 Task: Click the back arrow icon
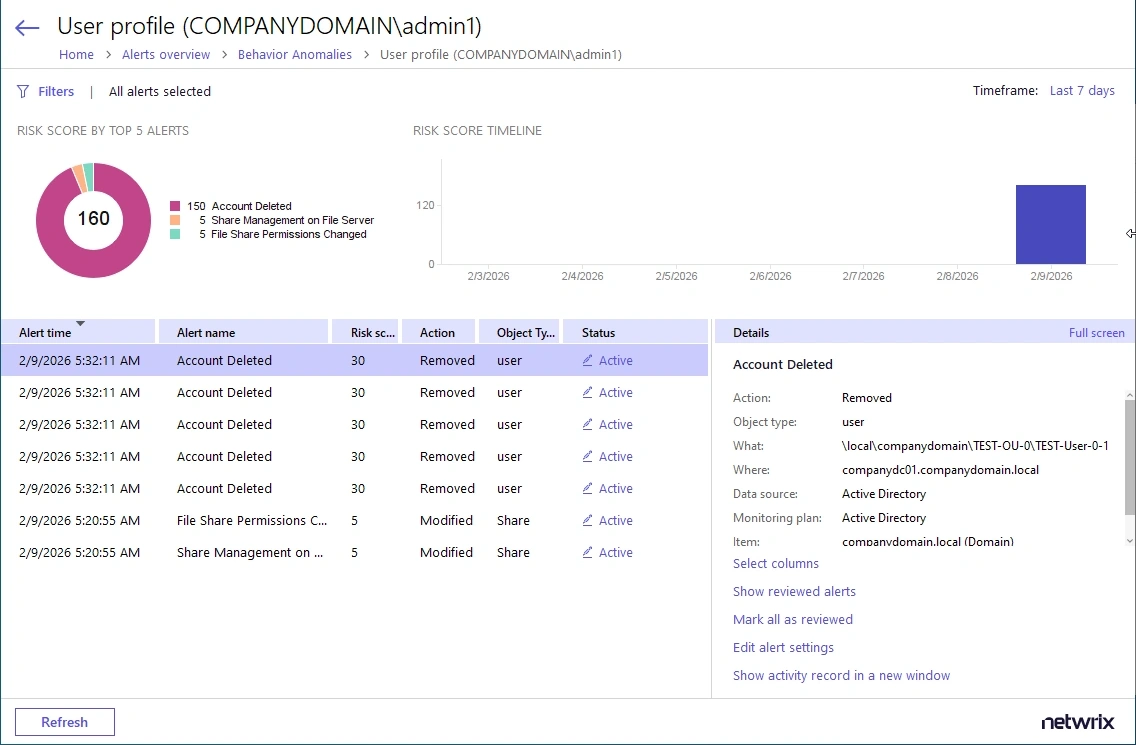click(x=27, y=28)
